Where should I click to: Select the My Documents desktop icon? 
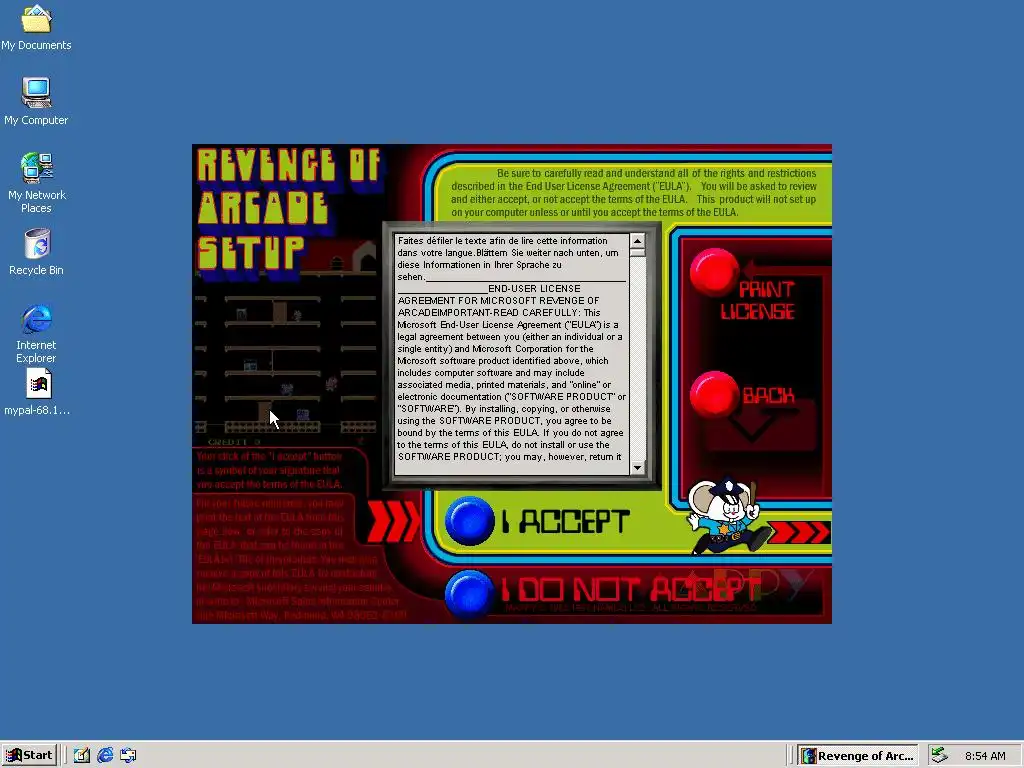[36, 29]
